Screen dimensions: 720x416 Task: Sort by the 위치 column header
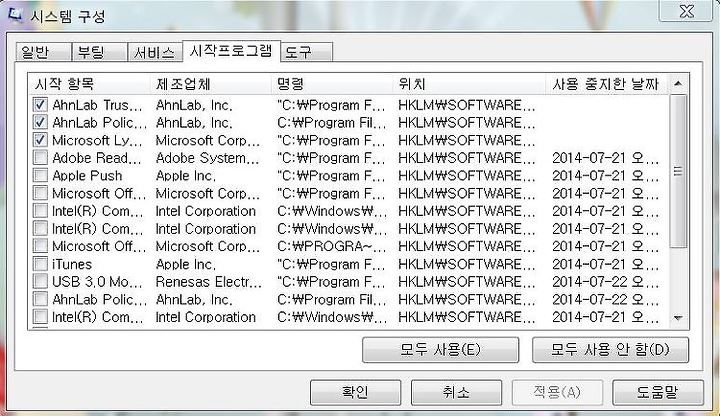pyautogui.click(x=469, y=84)
